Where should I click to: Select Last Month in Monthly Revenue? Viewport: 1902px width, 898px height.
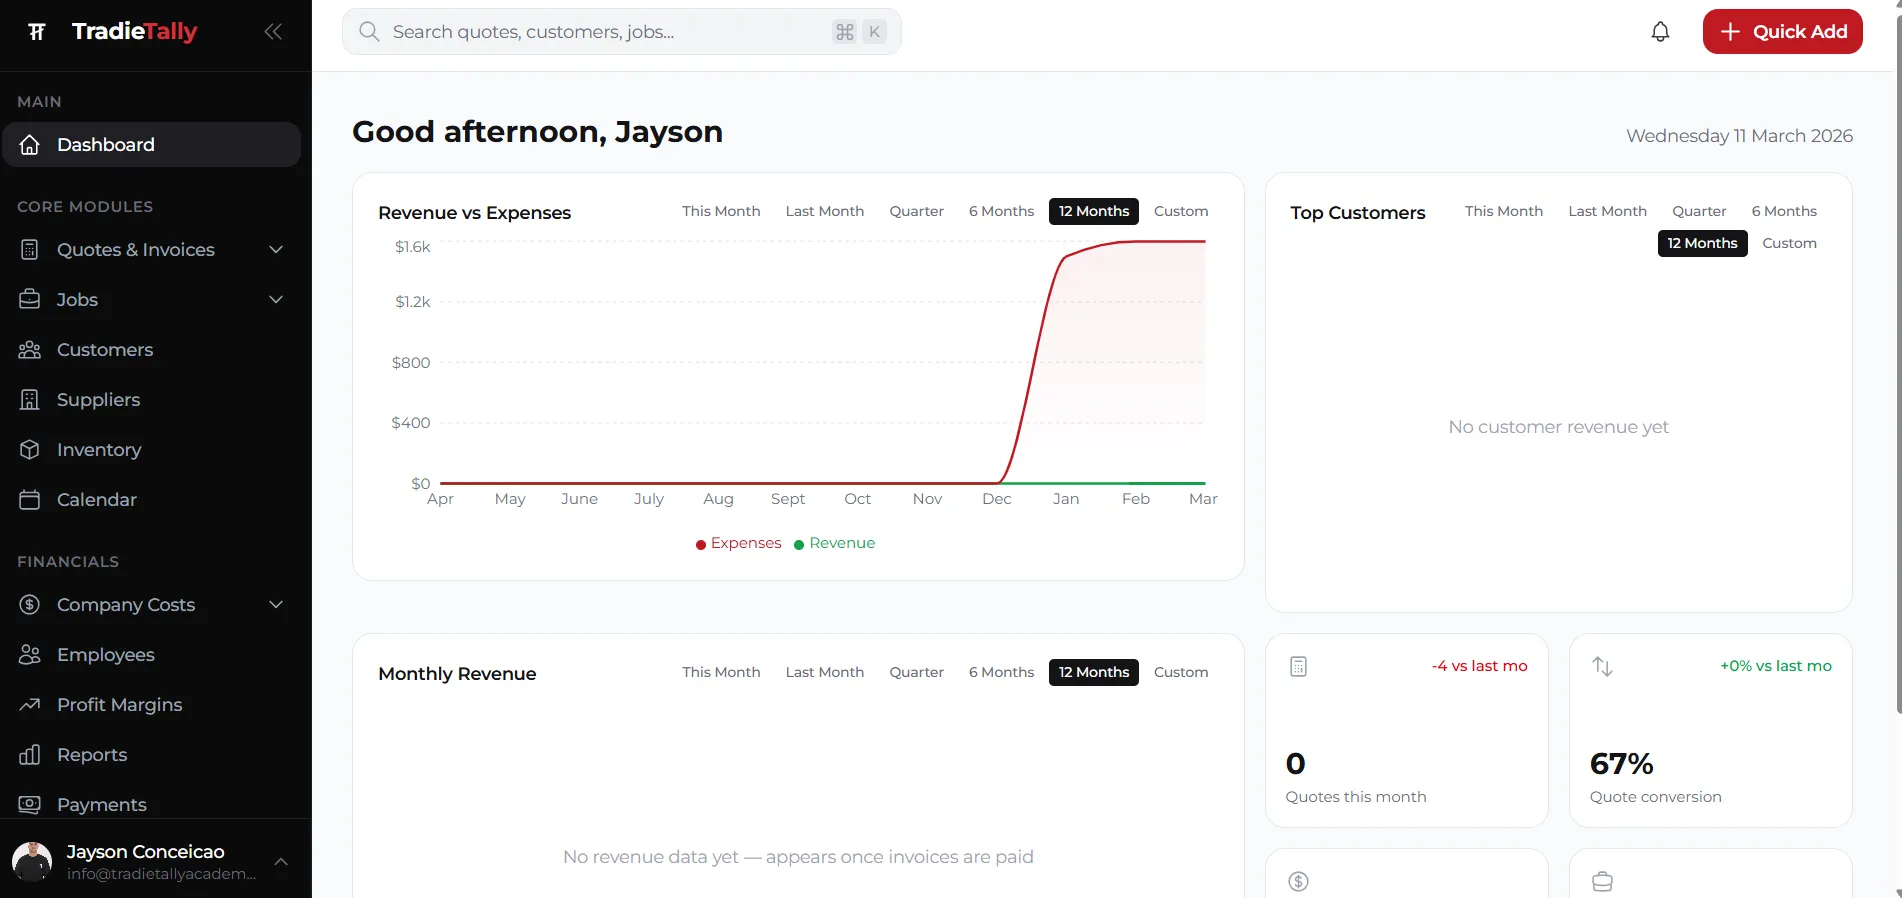click(x=825, y=672)
